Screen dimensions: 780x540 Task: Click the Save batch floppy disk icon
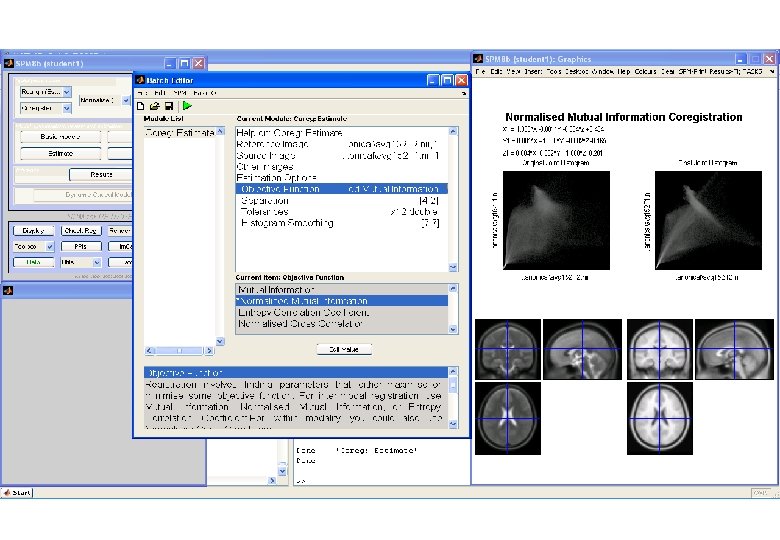169,106
